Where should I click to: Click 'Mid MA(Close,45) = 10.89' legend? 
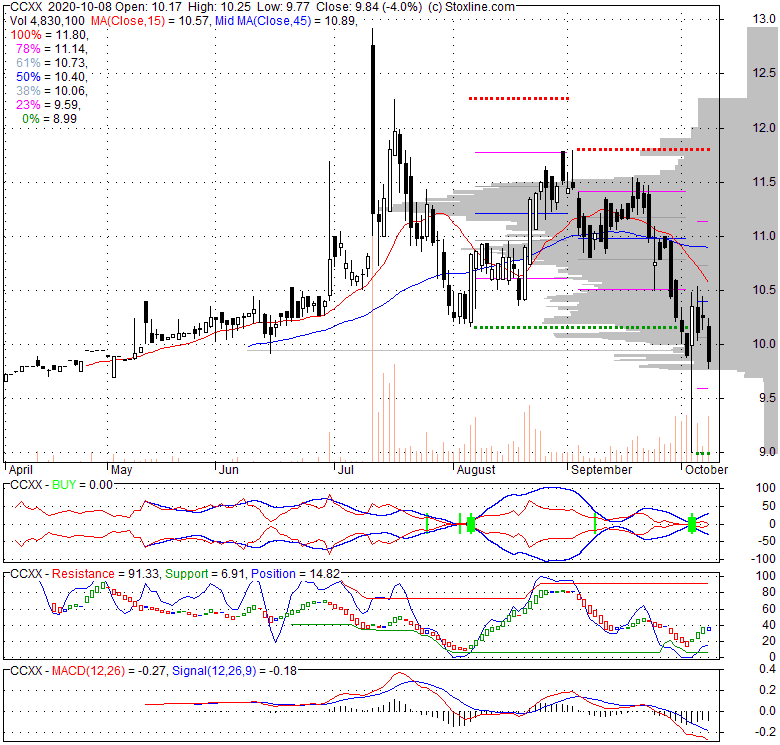tap(286, 21)
